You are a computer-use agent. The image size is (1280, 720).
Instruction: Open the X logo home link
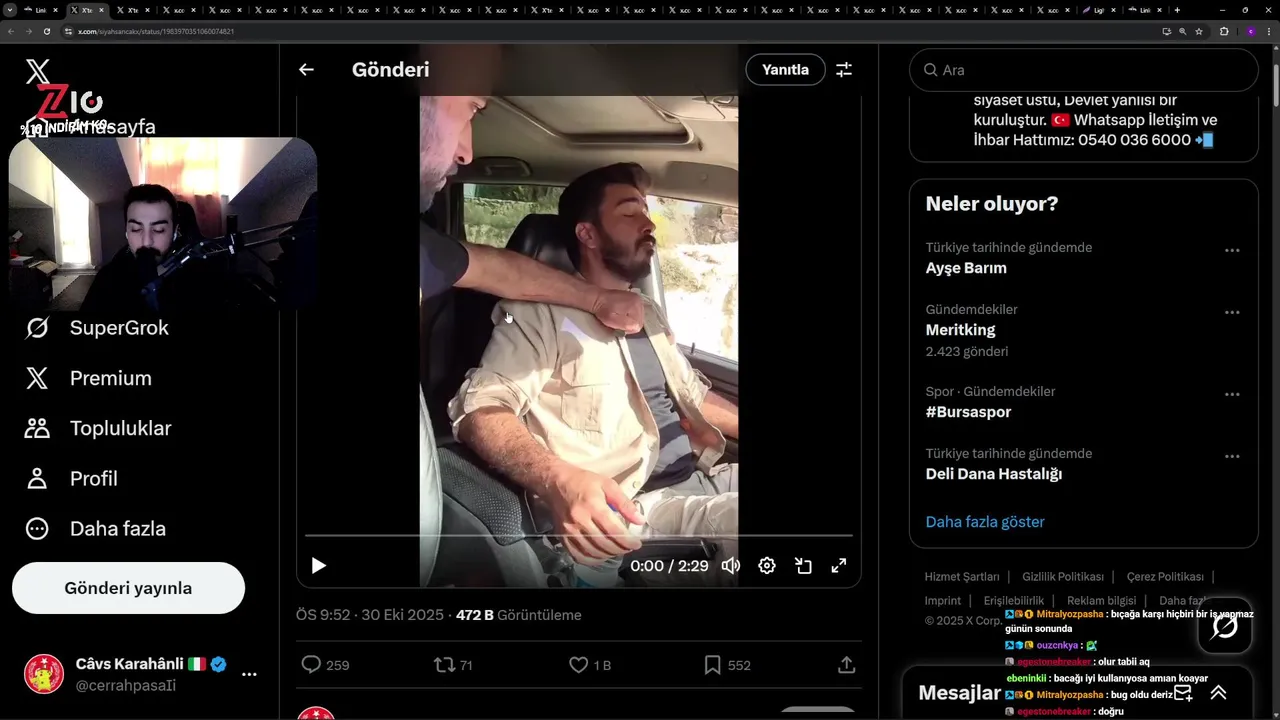tap(37, 72)
